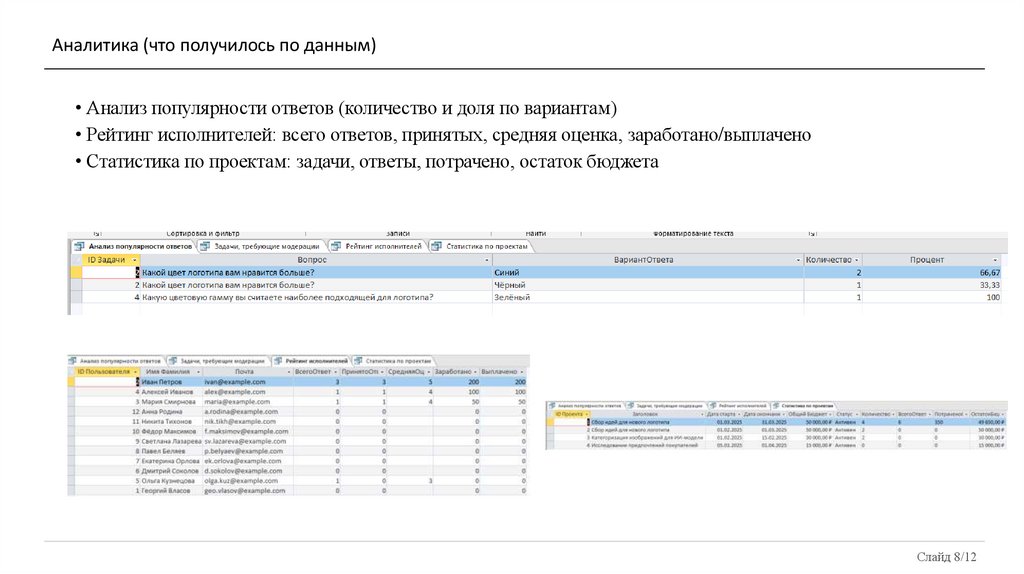Click the 'Синий' answer cell
This screenshot has width=1024, height=574.
648,272
